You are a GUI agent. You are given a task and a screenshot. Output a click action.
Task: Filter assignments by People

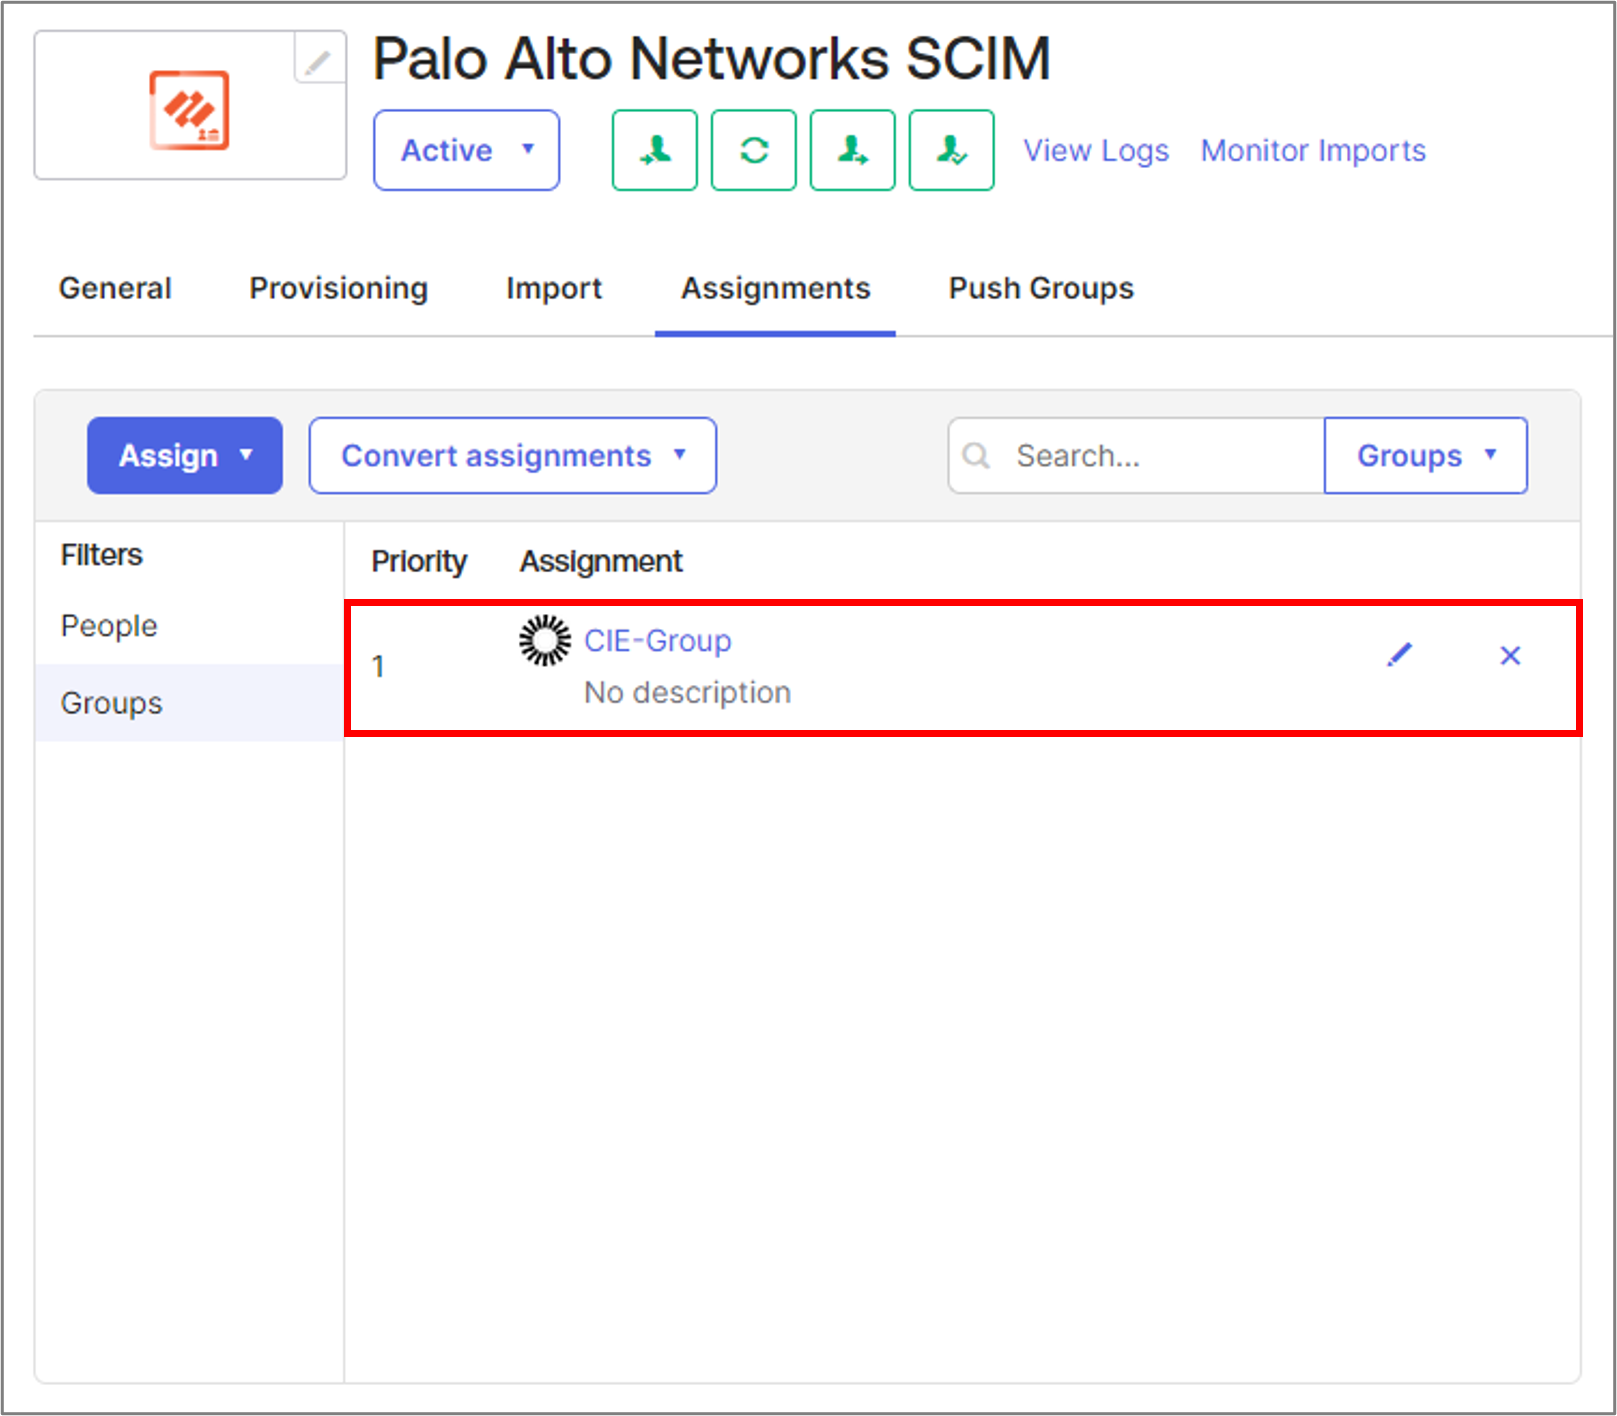(109, 626)
